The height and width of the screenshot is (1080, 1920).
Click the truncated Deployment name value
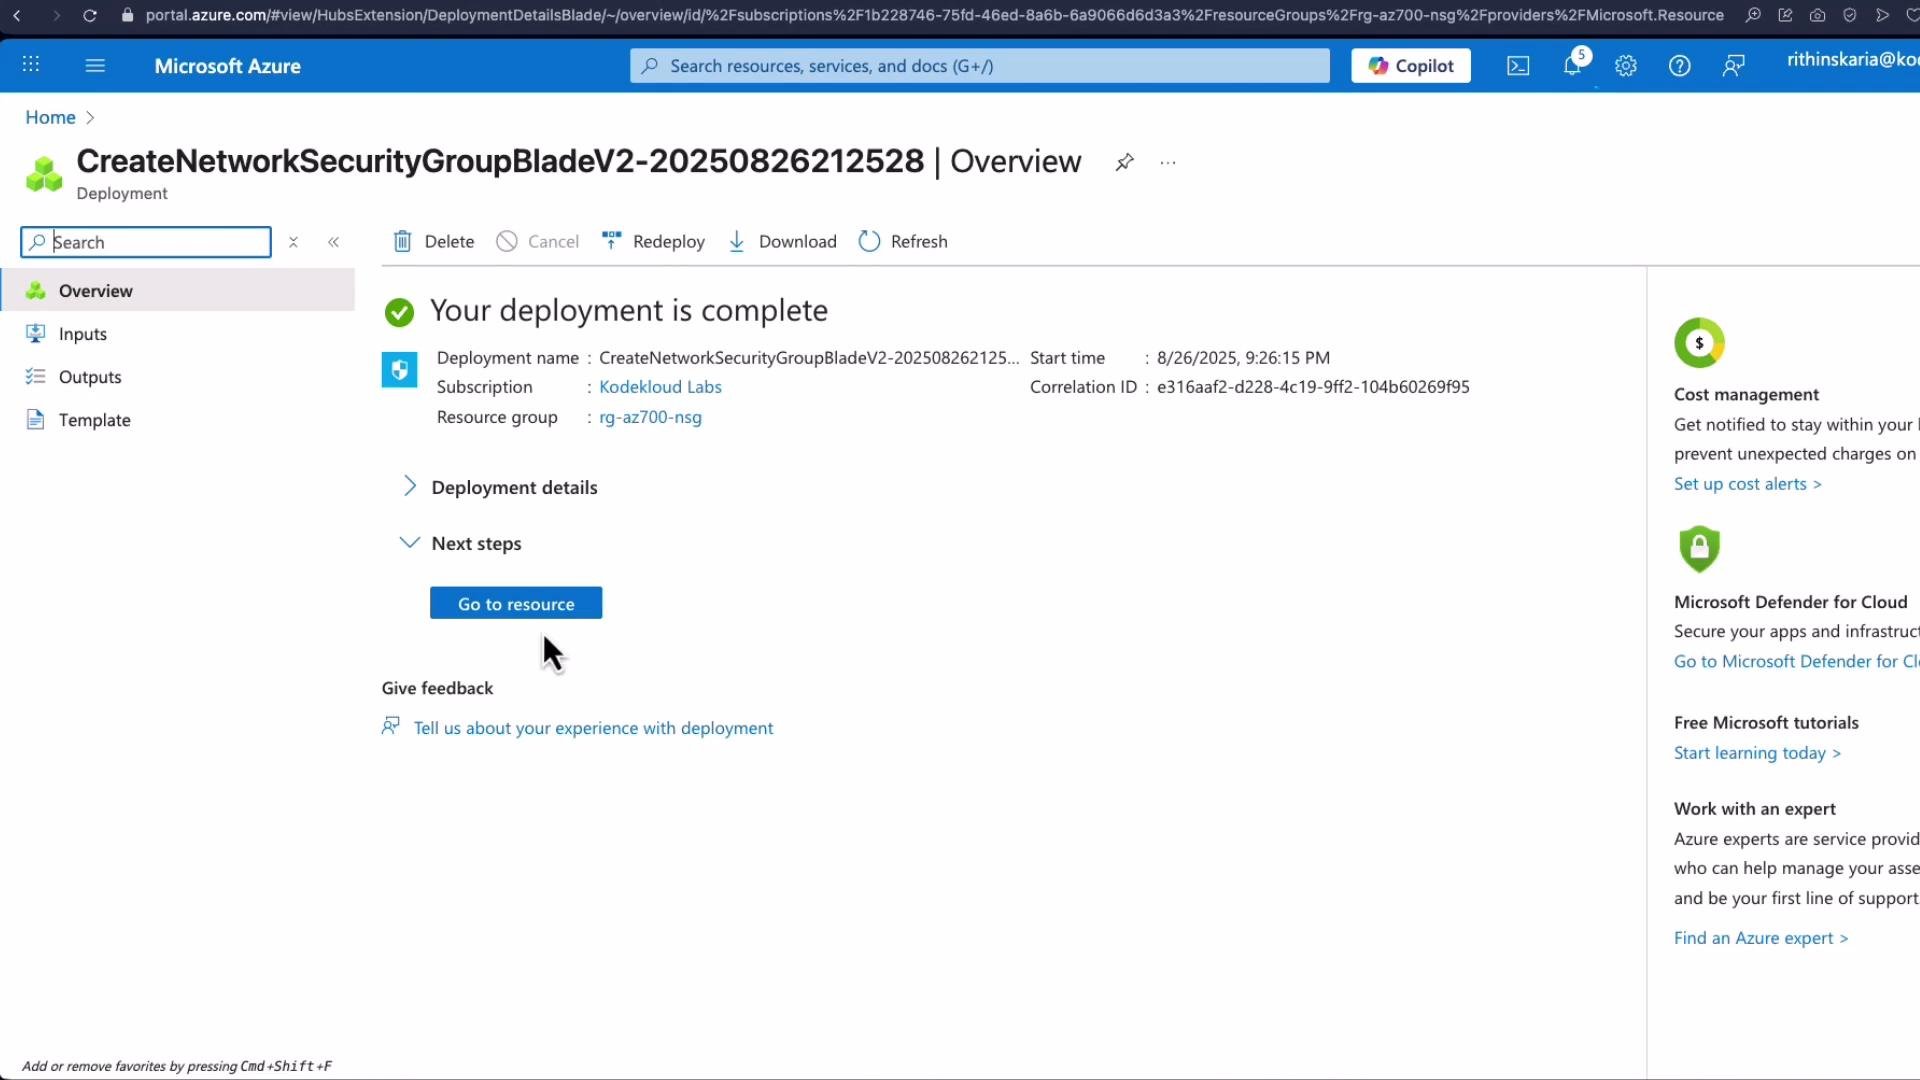click(809, 358)
